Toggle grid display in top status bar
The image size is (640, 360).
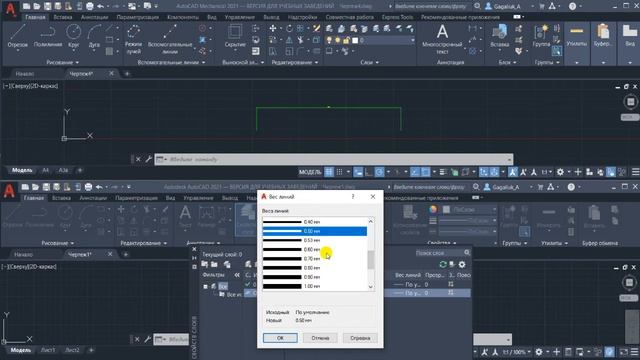[329, 172]
